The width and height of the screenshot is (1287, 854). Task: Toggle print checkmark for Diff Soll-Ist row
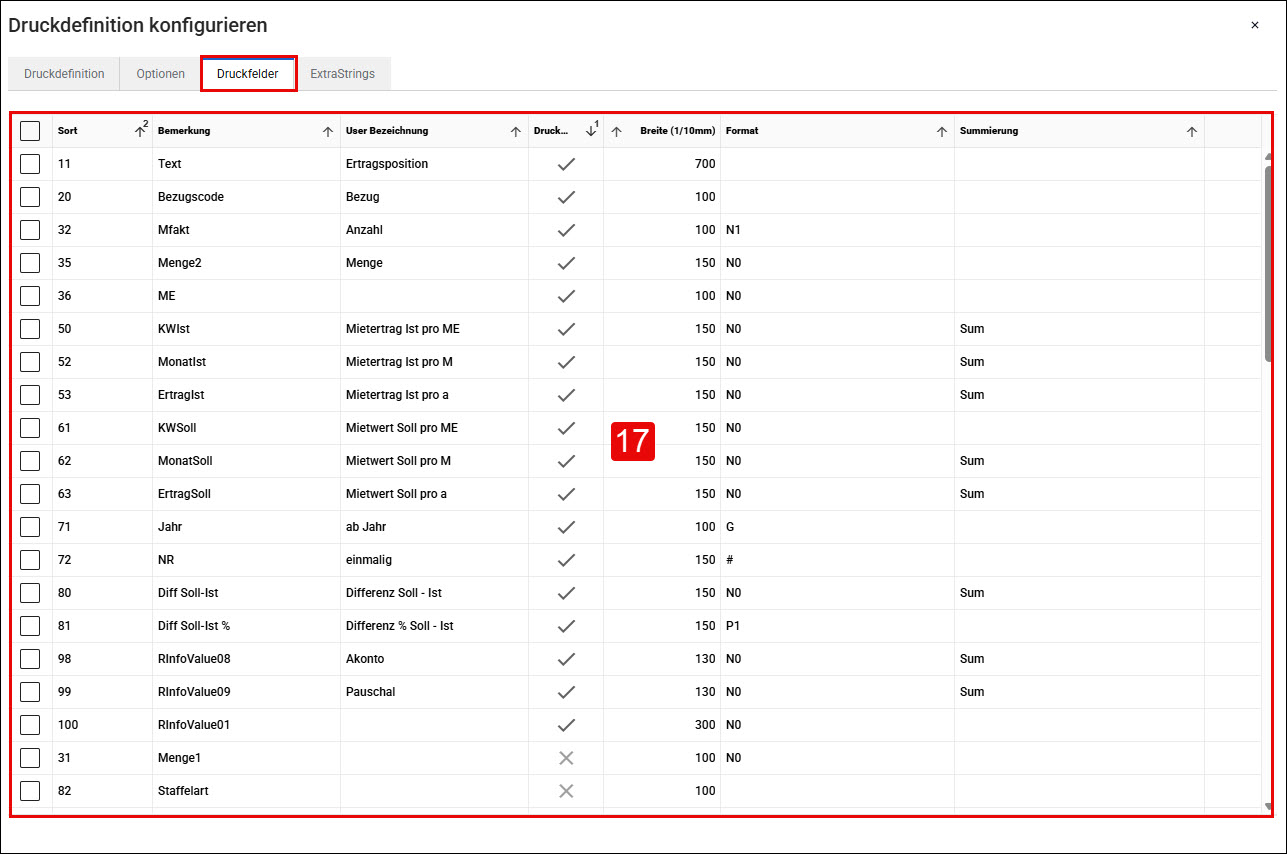(x=566, y=593)
